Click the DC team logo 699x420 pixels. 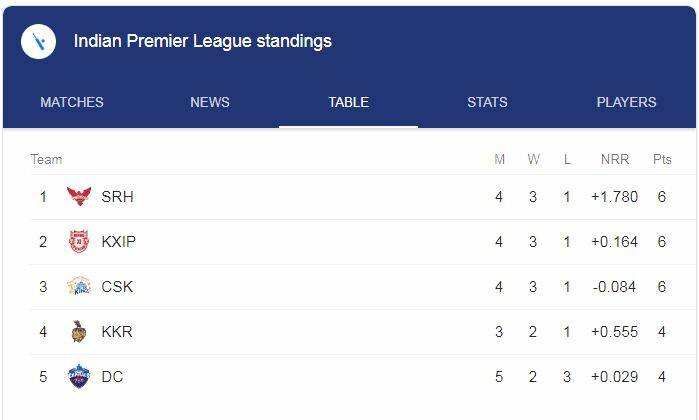(x=79, y=377)
